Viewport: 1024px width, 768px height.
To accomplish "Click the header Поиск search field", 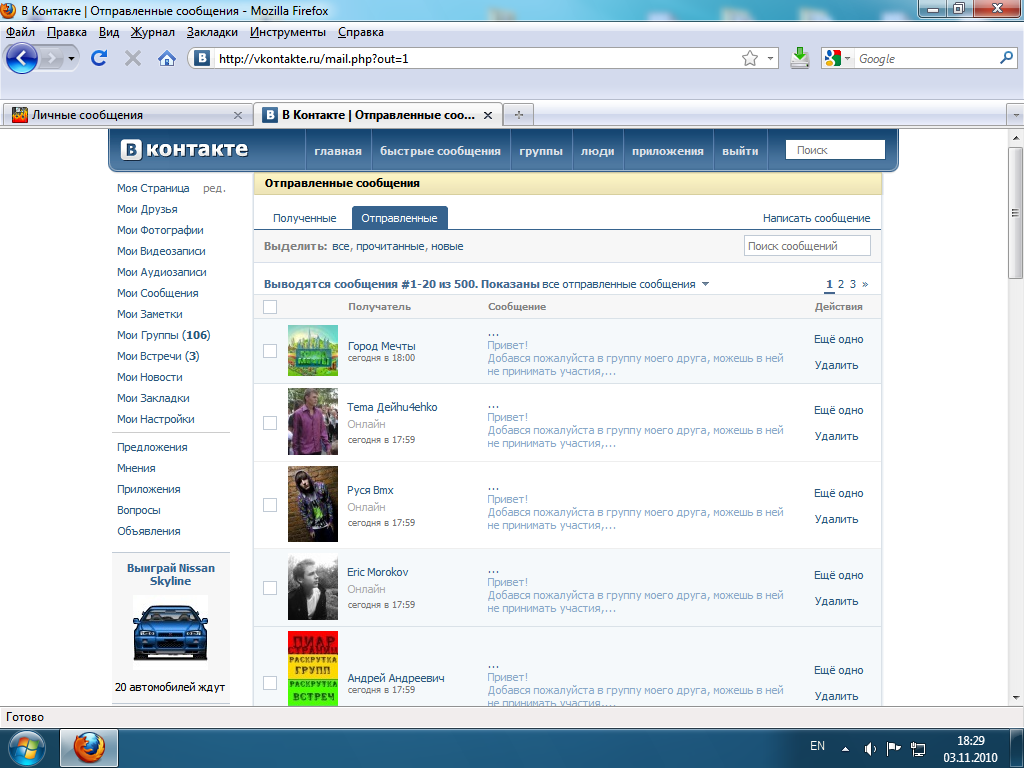I will click(x=835, y=150).
